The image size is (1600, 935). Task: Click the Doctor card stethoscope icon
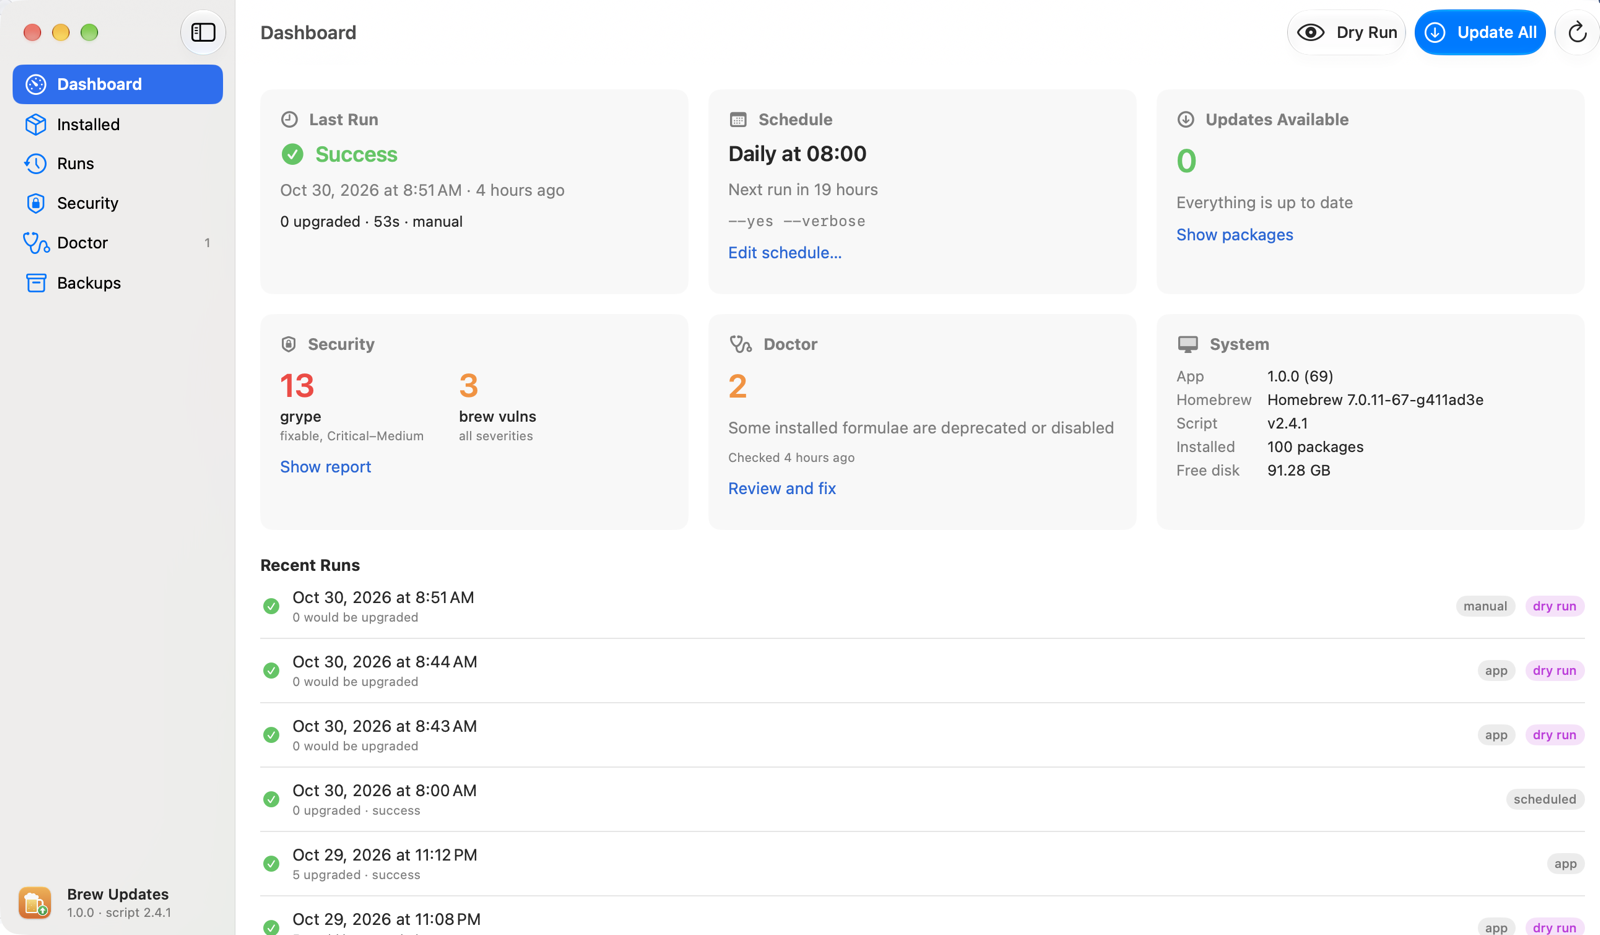740,344
